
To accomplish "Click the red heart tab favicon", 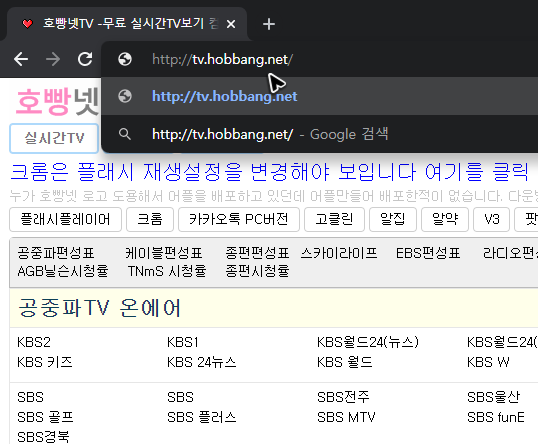I will (x=27, y=24).
